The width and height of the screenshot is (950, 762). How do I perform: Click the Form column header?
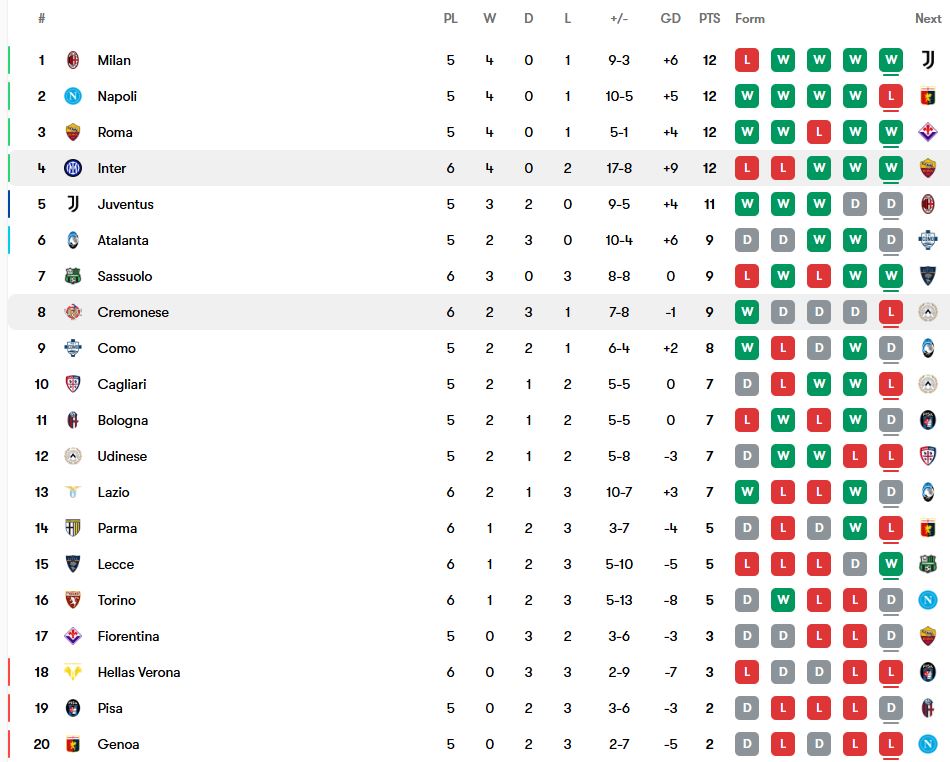tap(750, 18)
